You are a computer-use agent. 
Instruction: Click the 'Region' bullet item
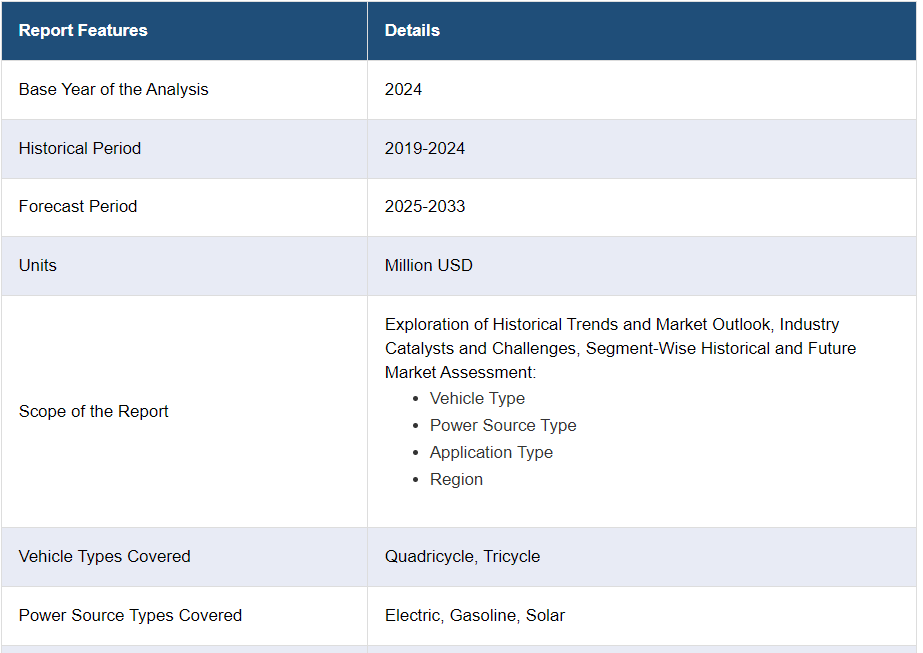pyautogui.click(x=456, y=479)
